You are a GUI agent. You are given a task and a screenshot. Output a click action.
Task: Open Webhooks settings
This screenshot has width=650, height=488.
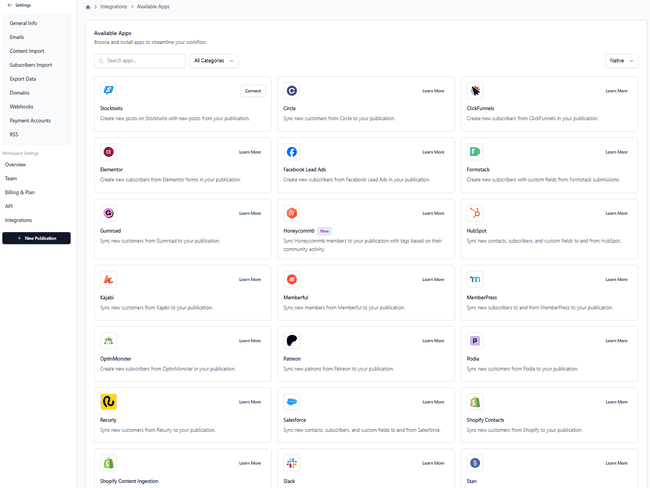(21, 107)
